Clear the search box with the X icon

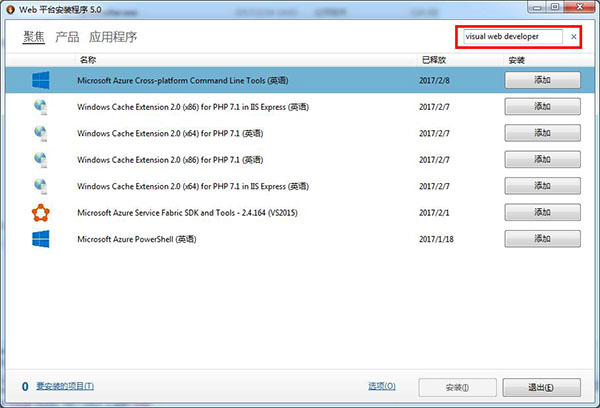pyautogui.click(x=574, y=37)
